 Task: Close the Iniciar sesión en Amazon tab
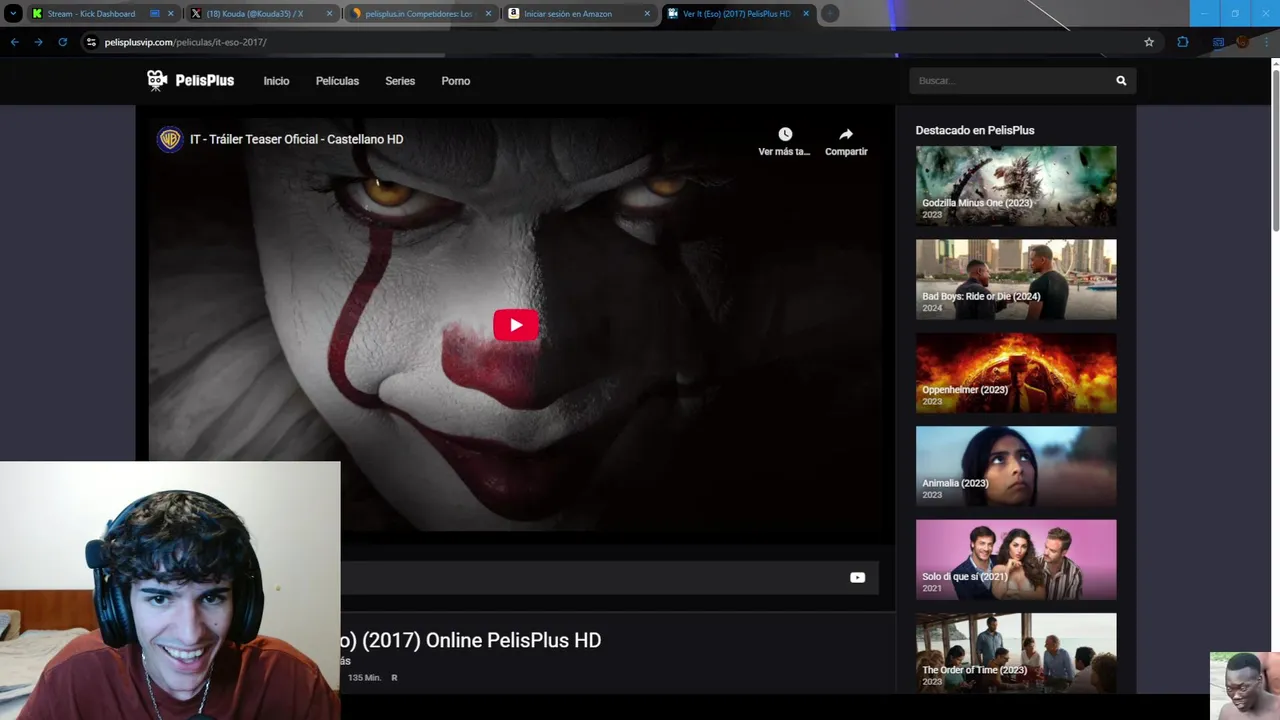pos(647,14)
